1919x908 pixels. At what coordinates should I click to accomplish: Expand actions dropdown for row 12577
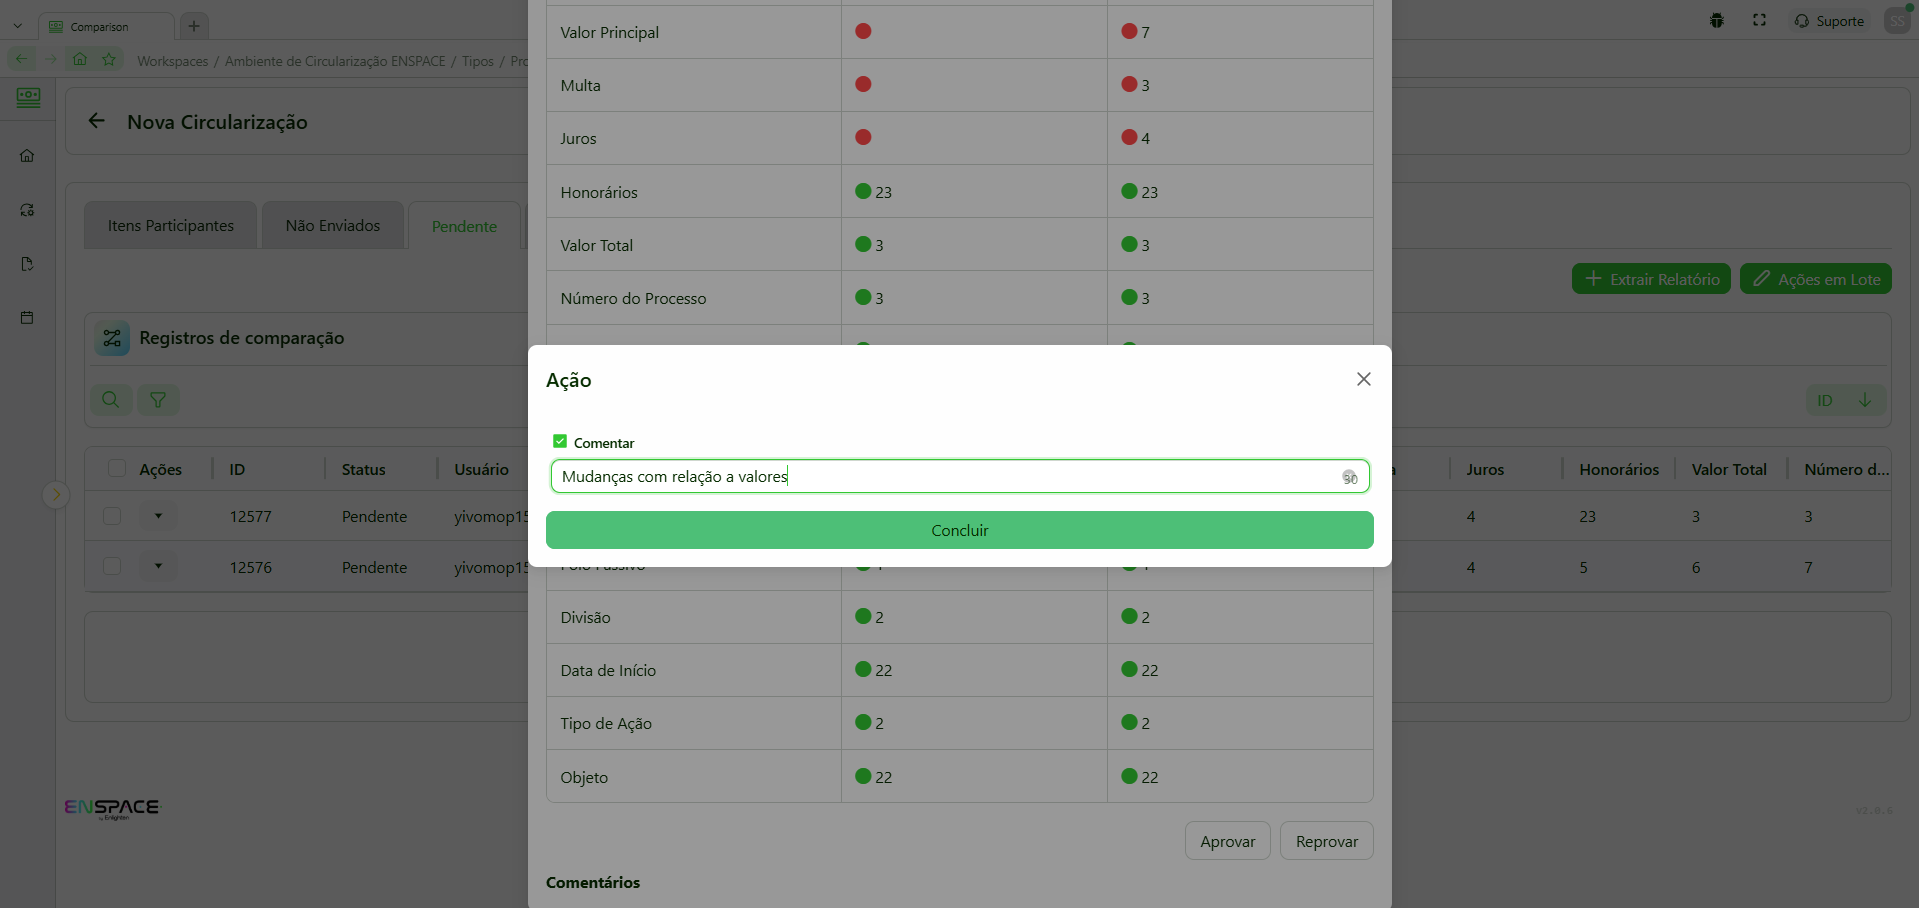coord(158,516)
